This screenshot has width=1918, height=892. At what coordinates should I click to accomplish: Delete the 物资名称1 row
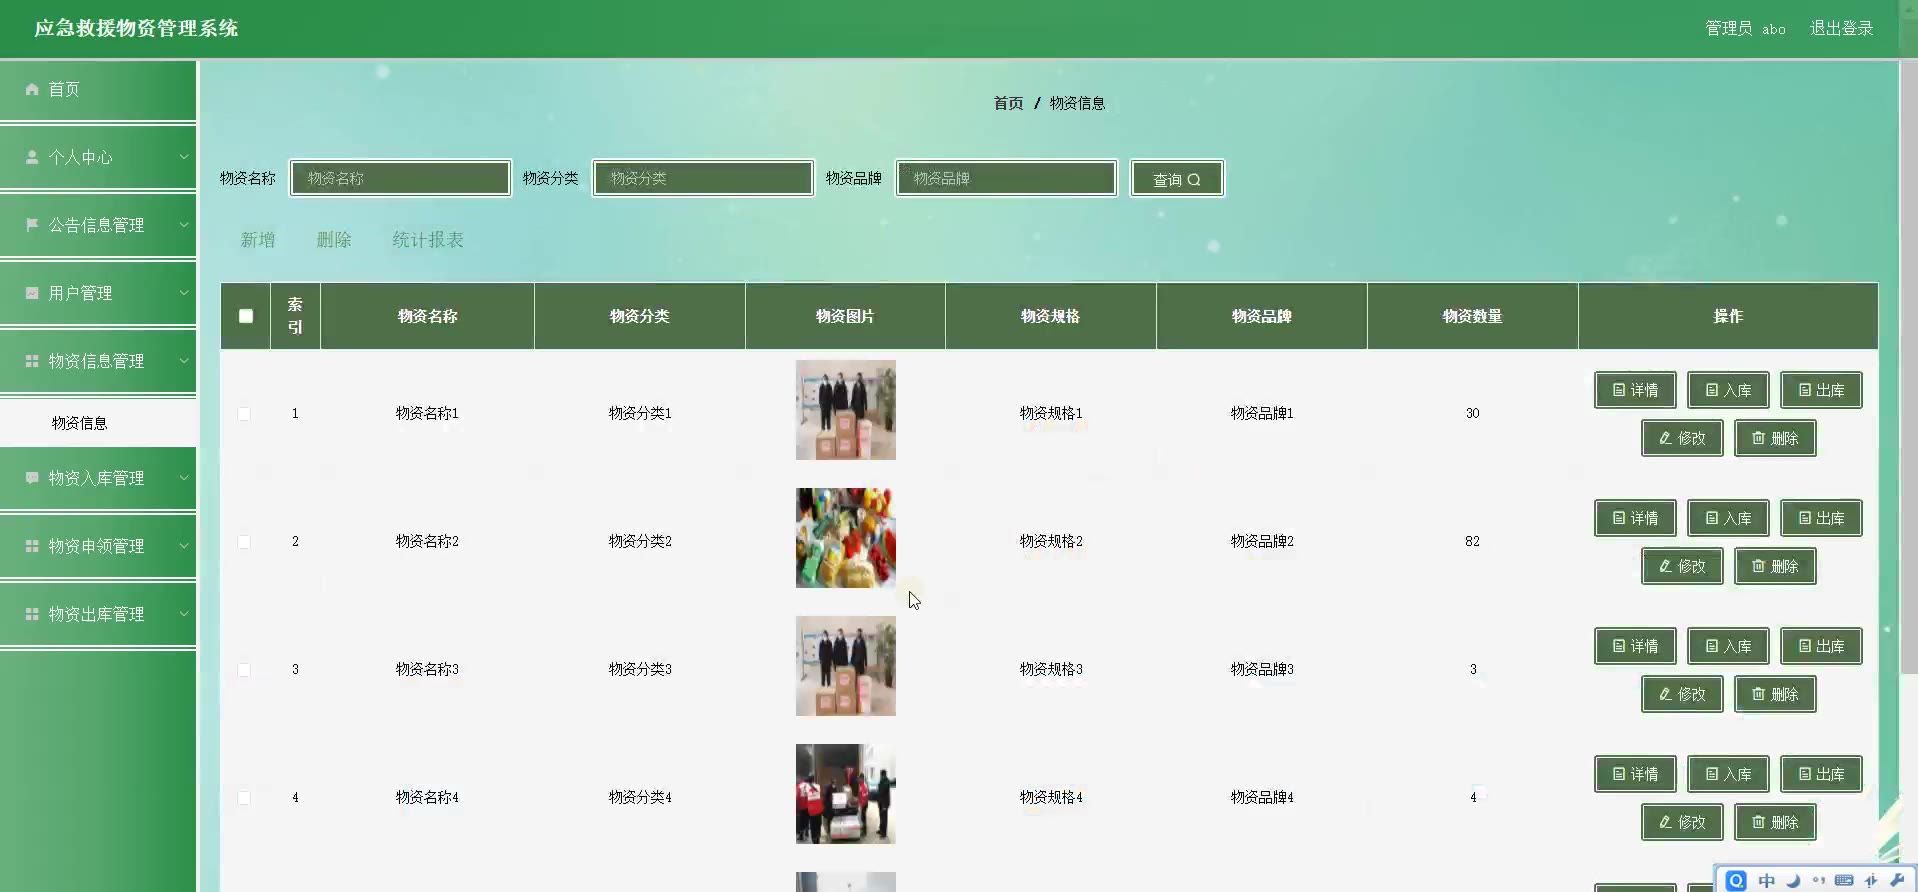pos(1775,438)
